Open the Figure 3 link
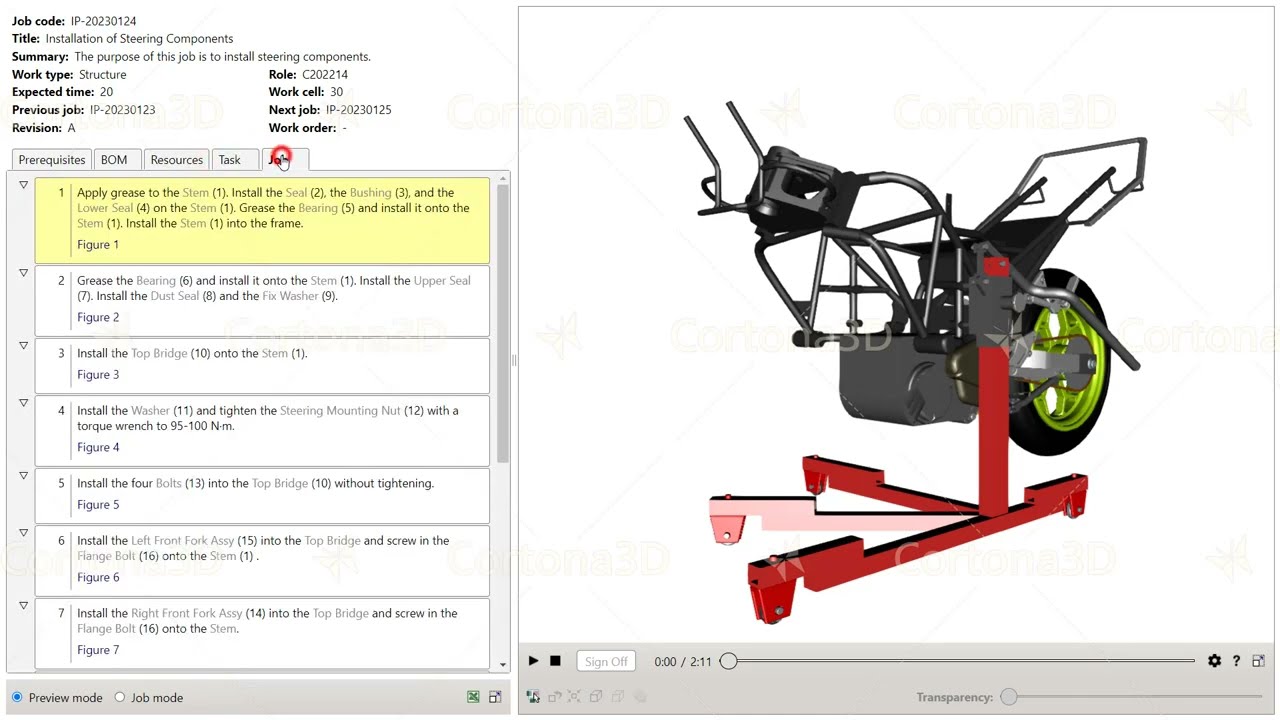Screen dimensions: 1280x720 pos(98,375)
